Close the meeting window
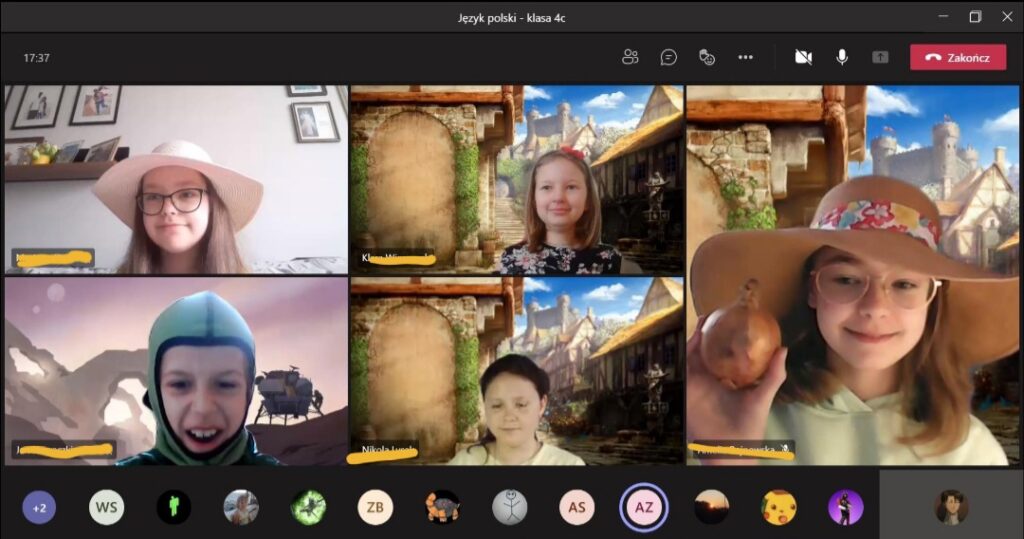The height and width of the screenshot is (539, 1024). (1007, 16)
